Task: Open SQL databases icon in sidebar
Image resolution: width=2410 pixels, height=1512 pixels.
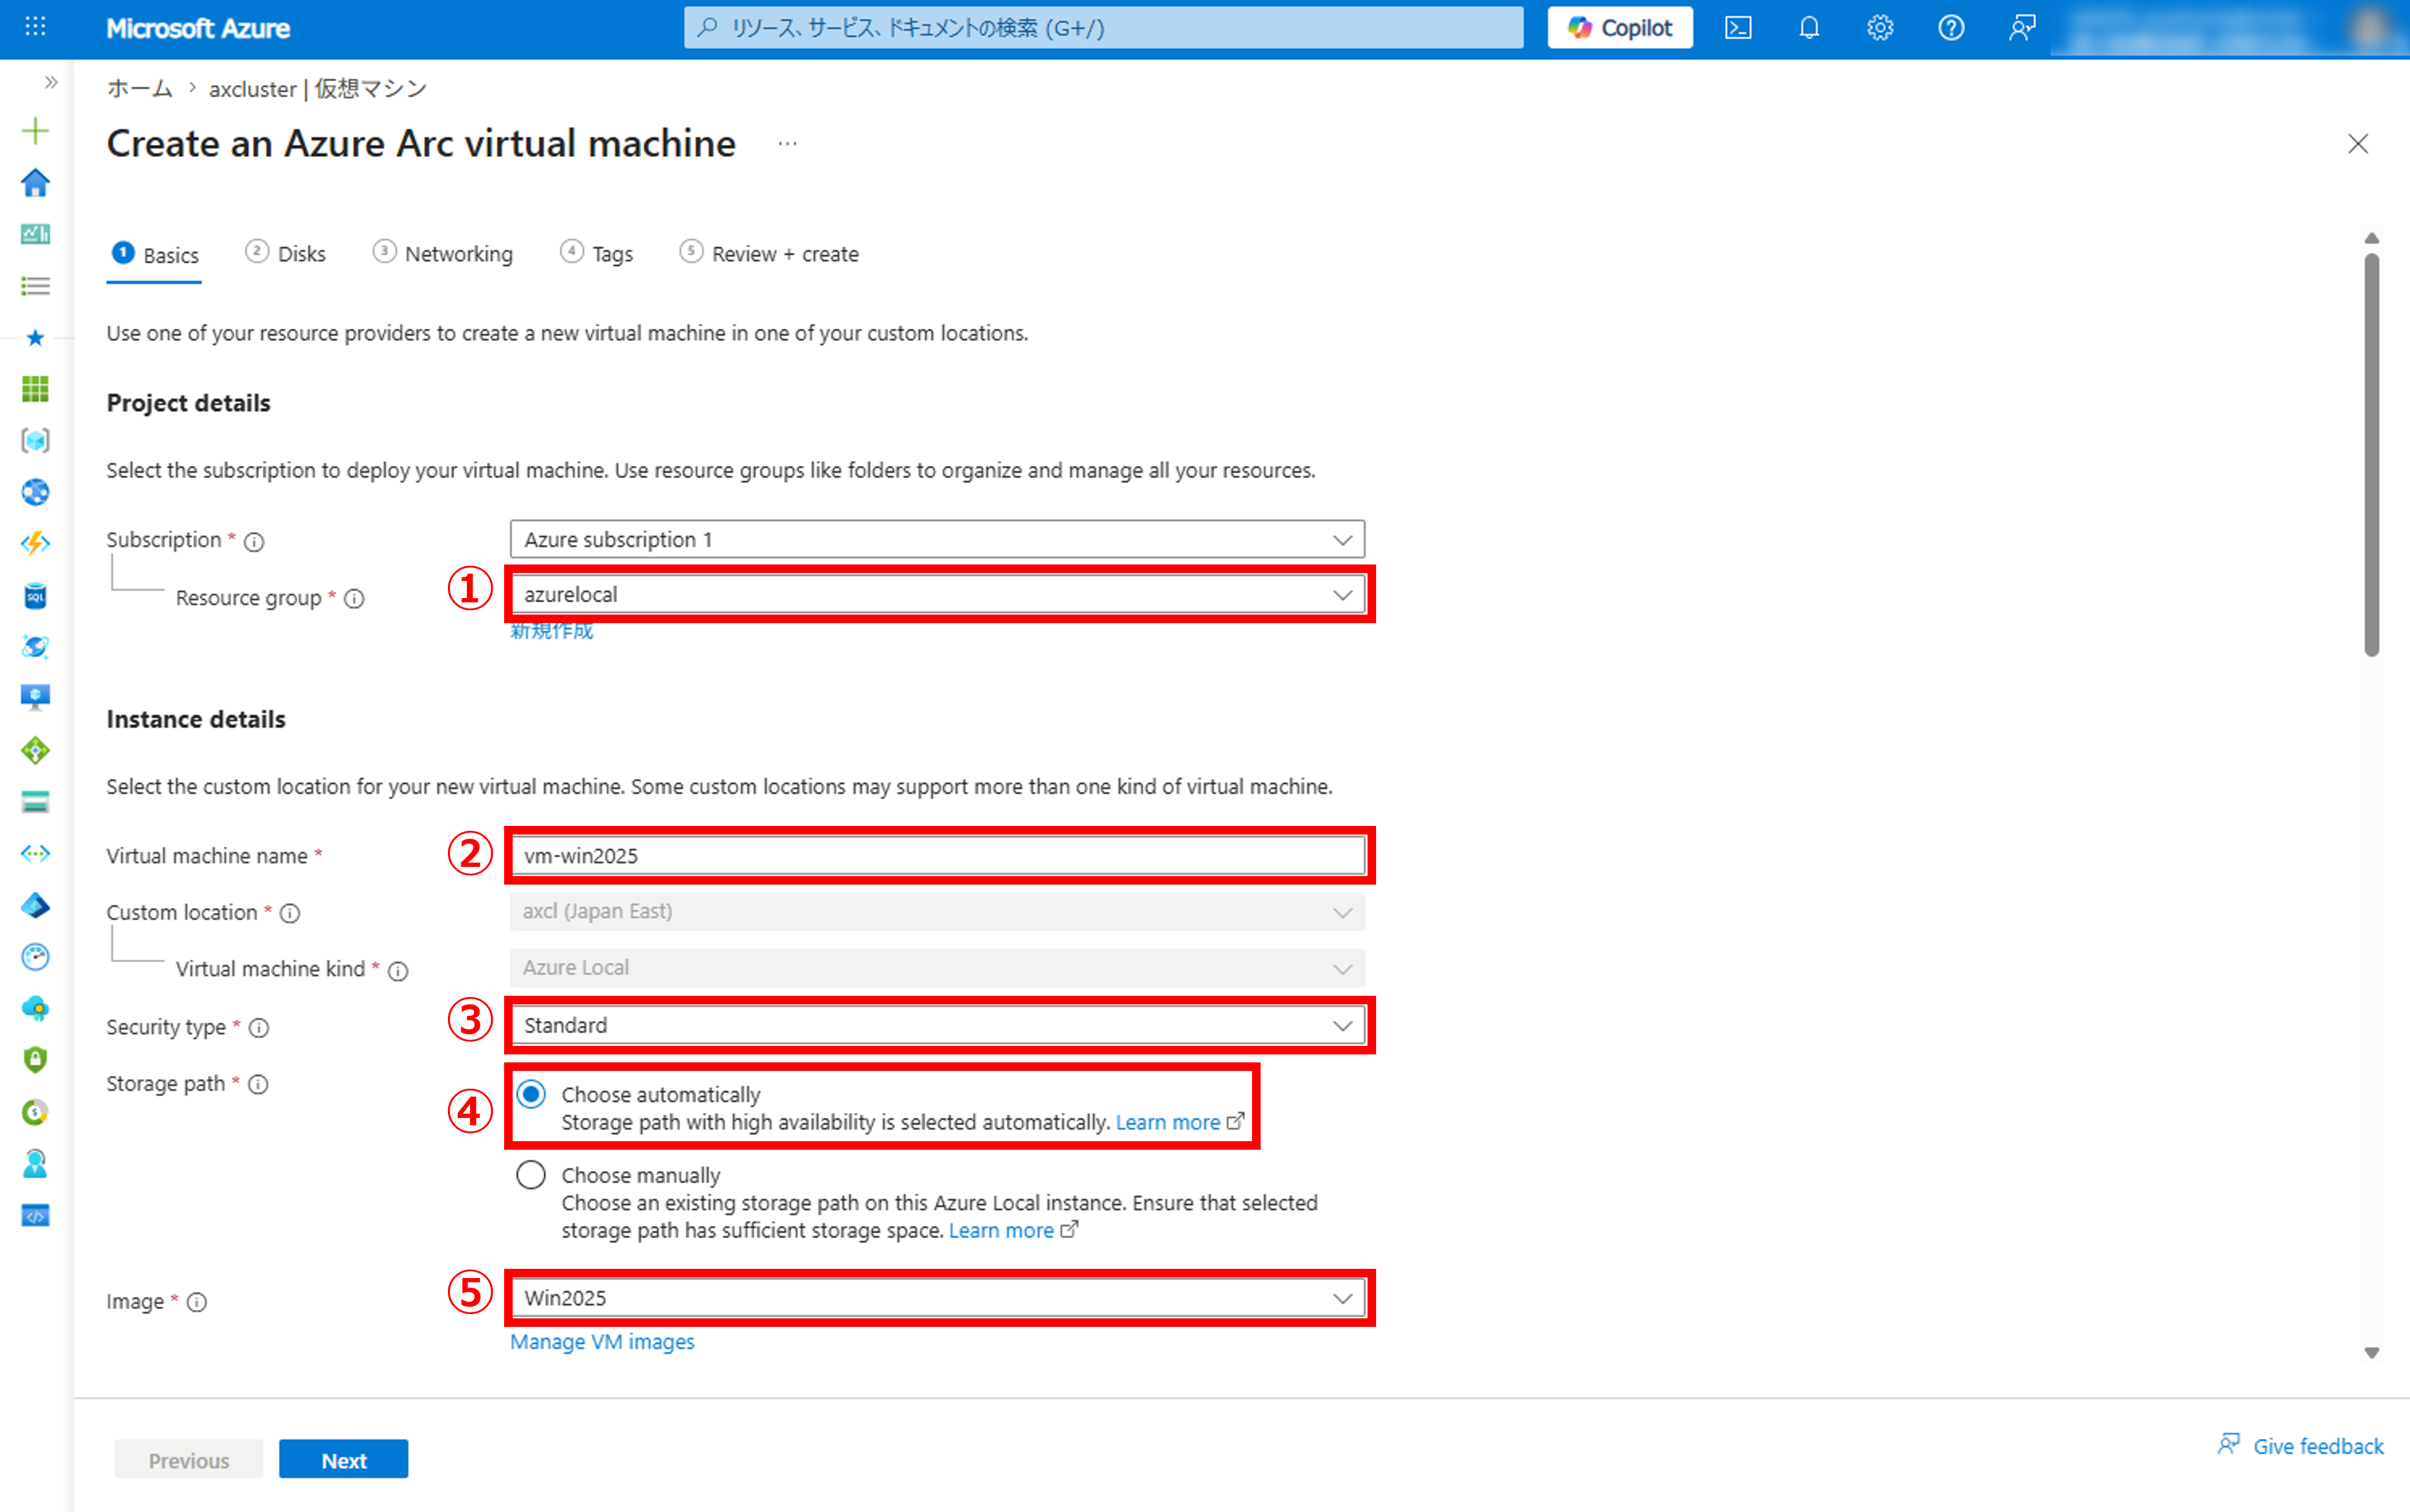Action: (35, 596)
